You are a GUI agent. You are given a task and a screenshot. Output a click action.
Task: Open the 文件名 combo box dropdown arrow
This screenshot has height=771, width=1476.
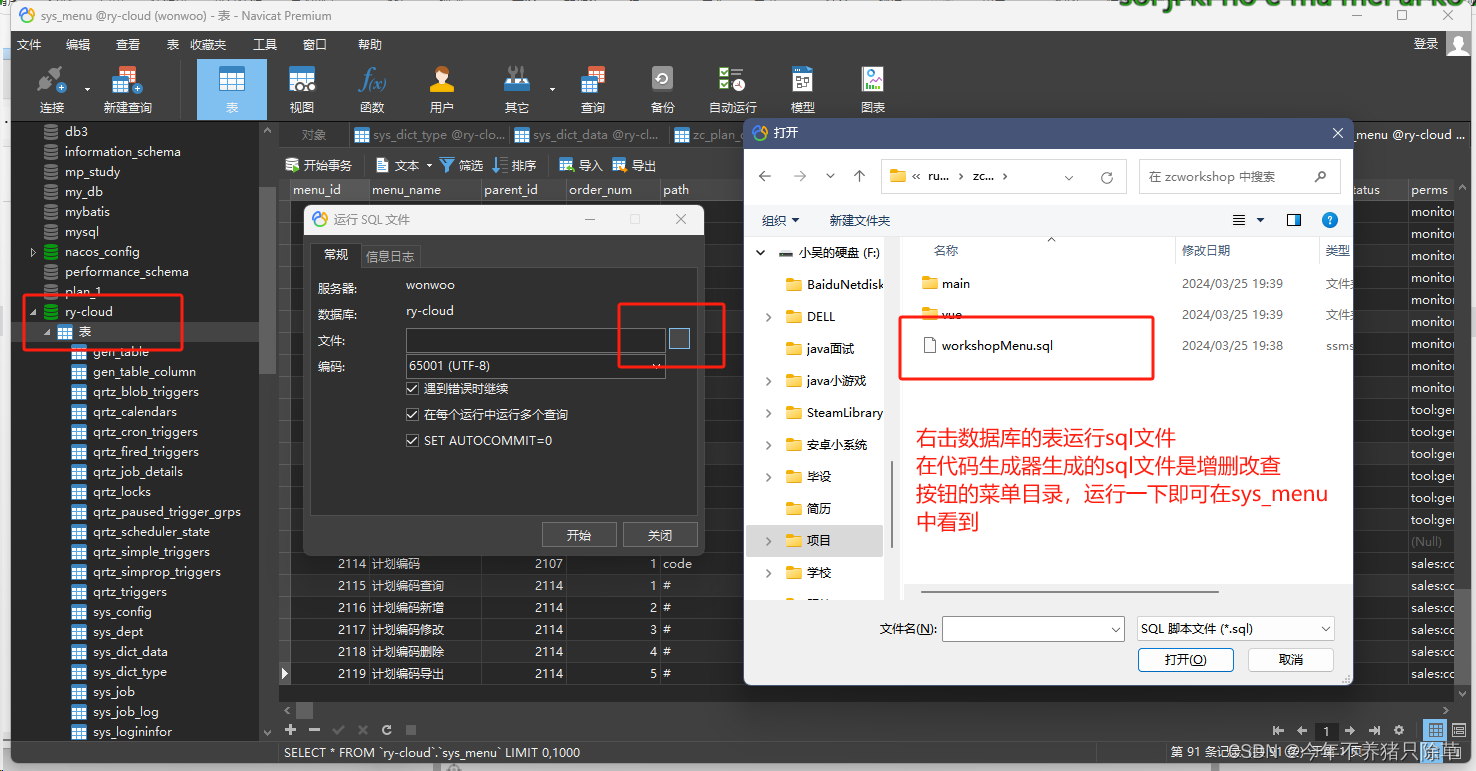1116,629
